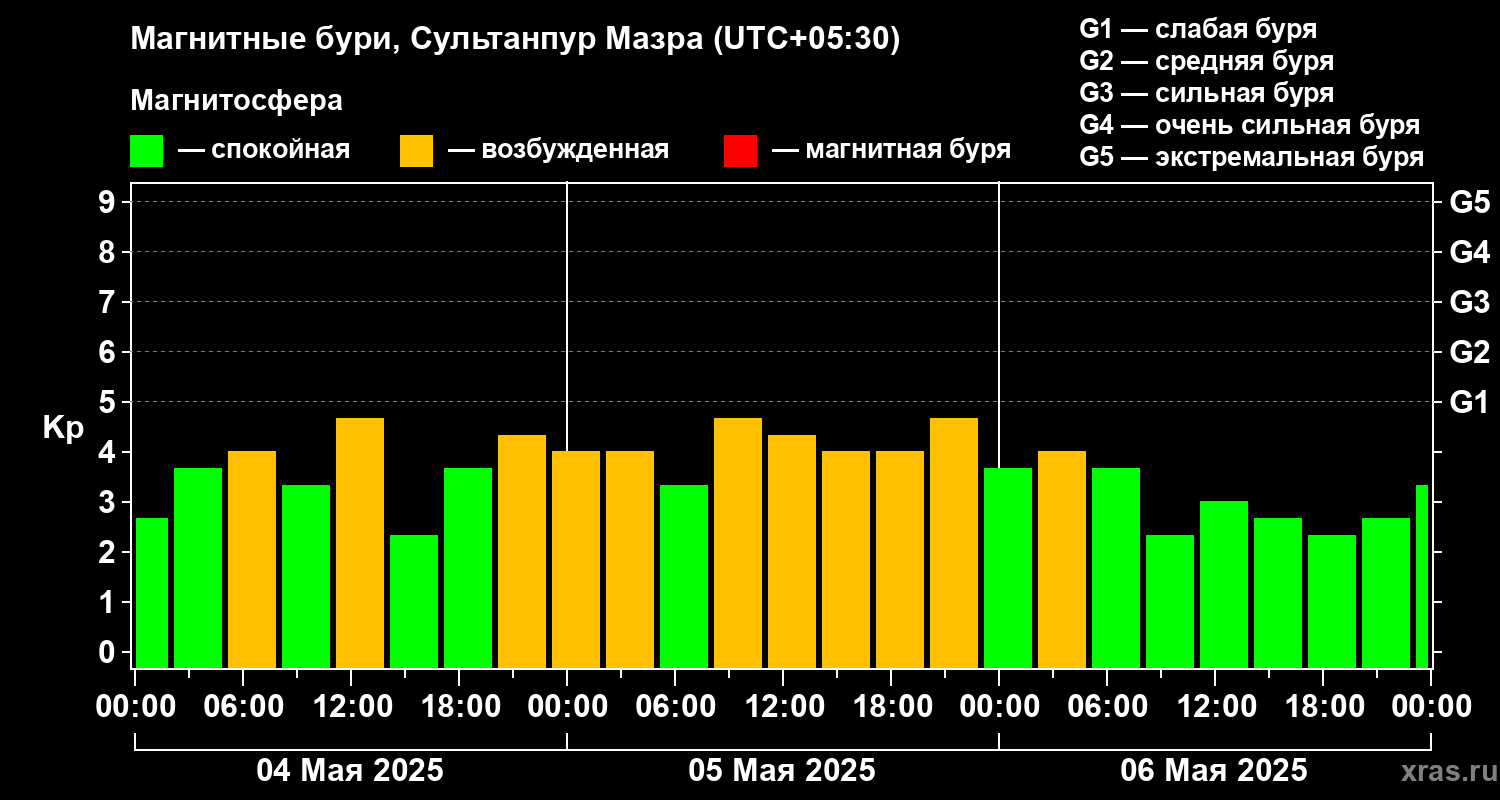Click the tall orange bar at 21:00 on 05 May
The width and height of the screenshot is (1500, 800).
(954, 543)
